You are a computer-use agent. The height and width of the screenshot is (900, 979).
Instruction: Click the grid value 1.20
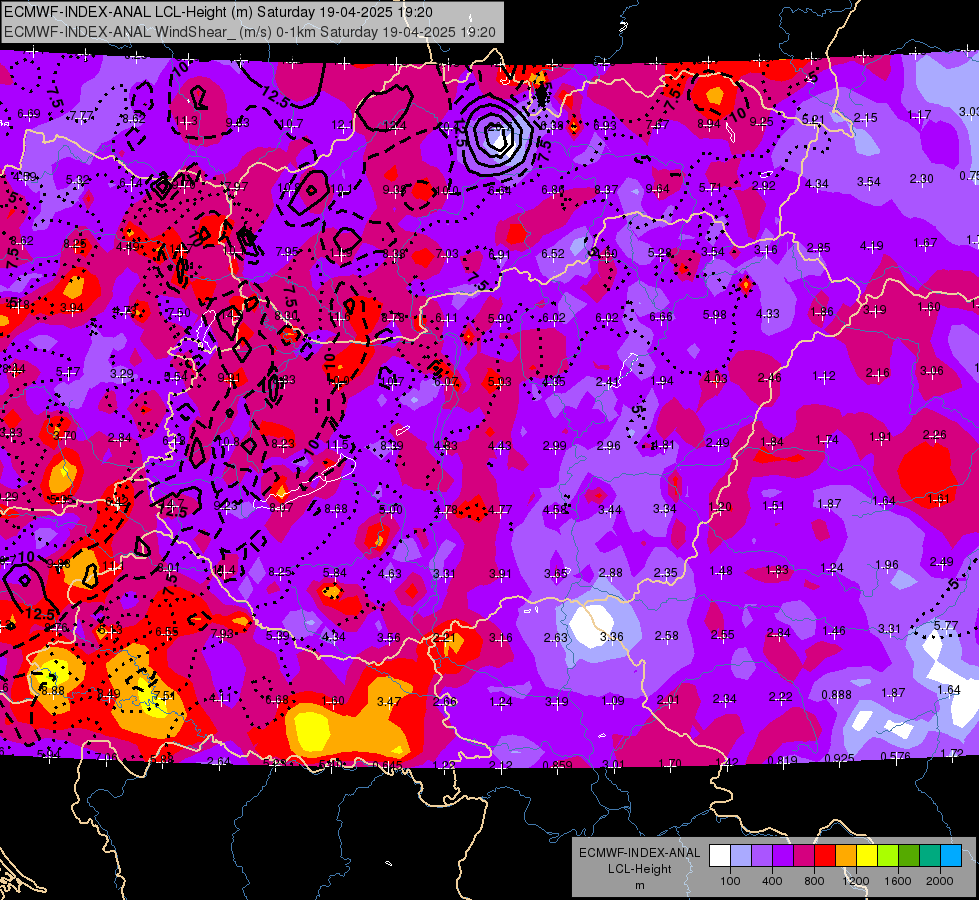(719, 507)
